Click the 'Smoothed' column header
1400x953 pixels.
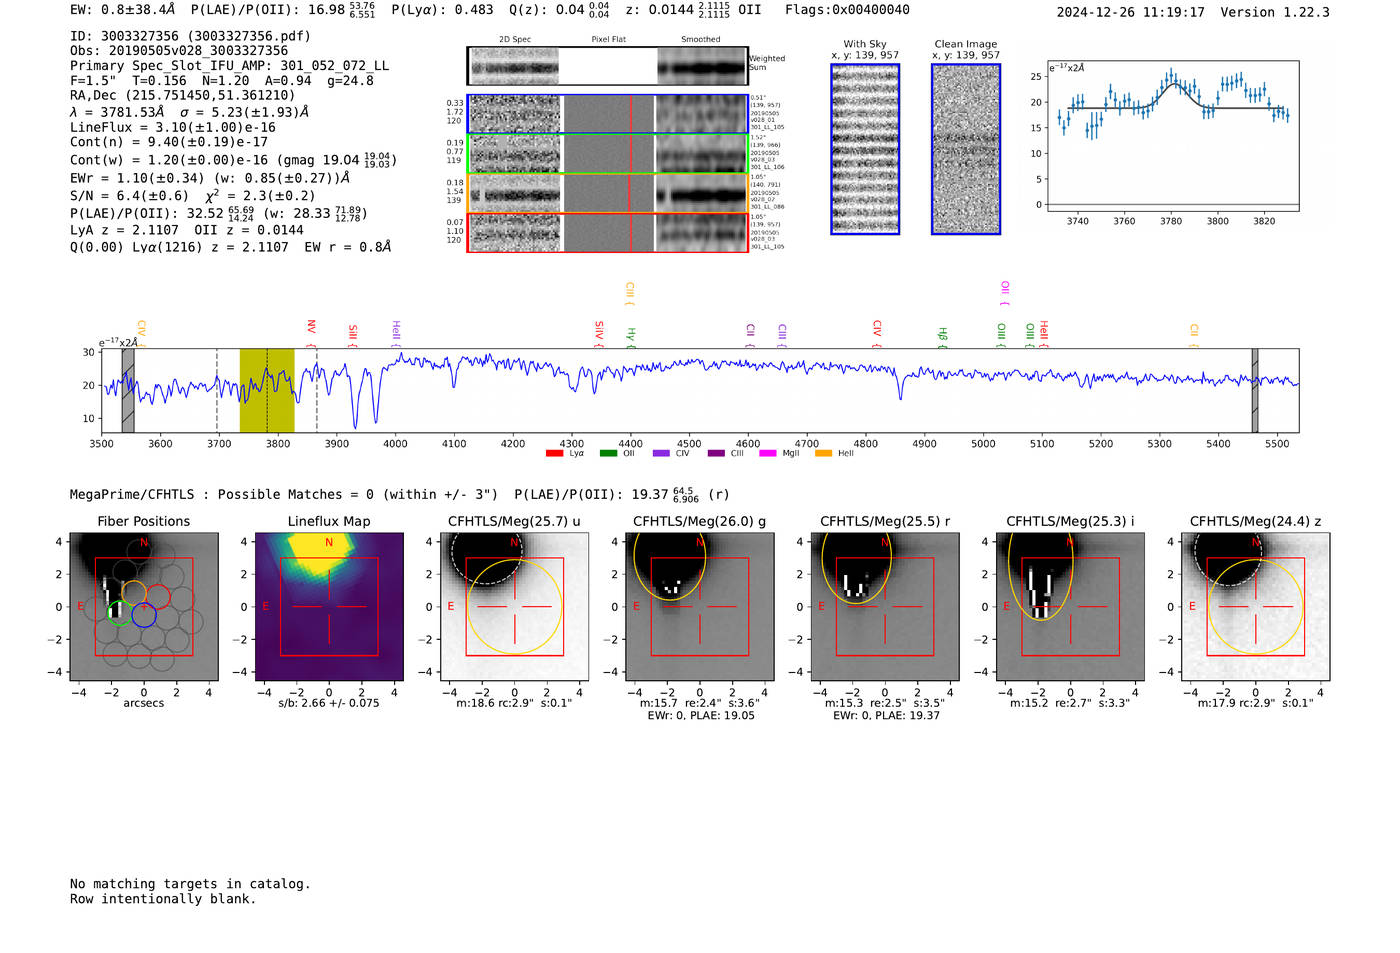click(700, 40)
